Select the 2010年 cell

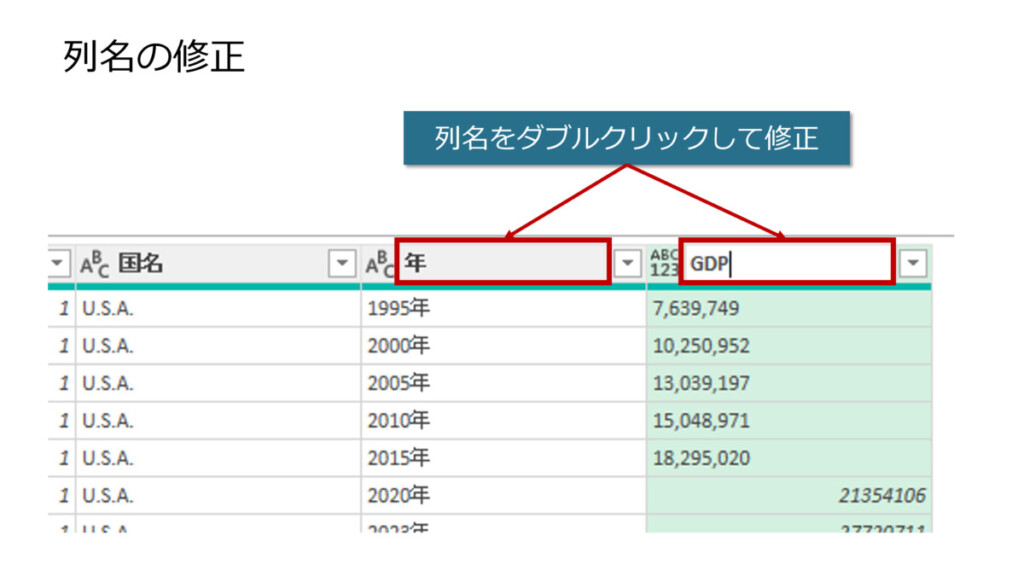[x=398, y=421]
